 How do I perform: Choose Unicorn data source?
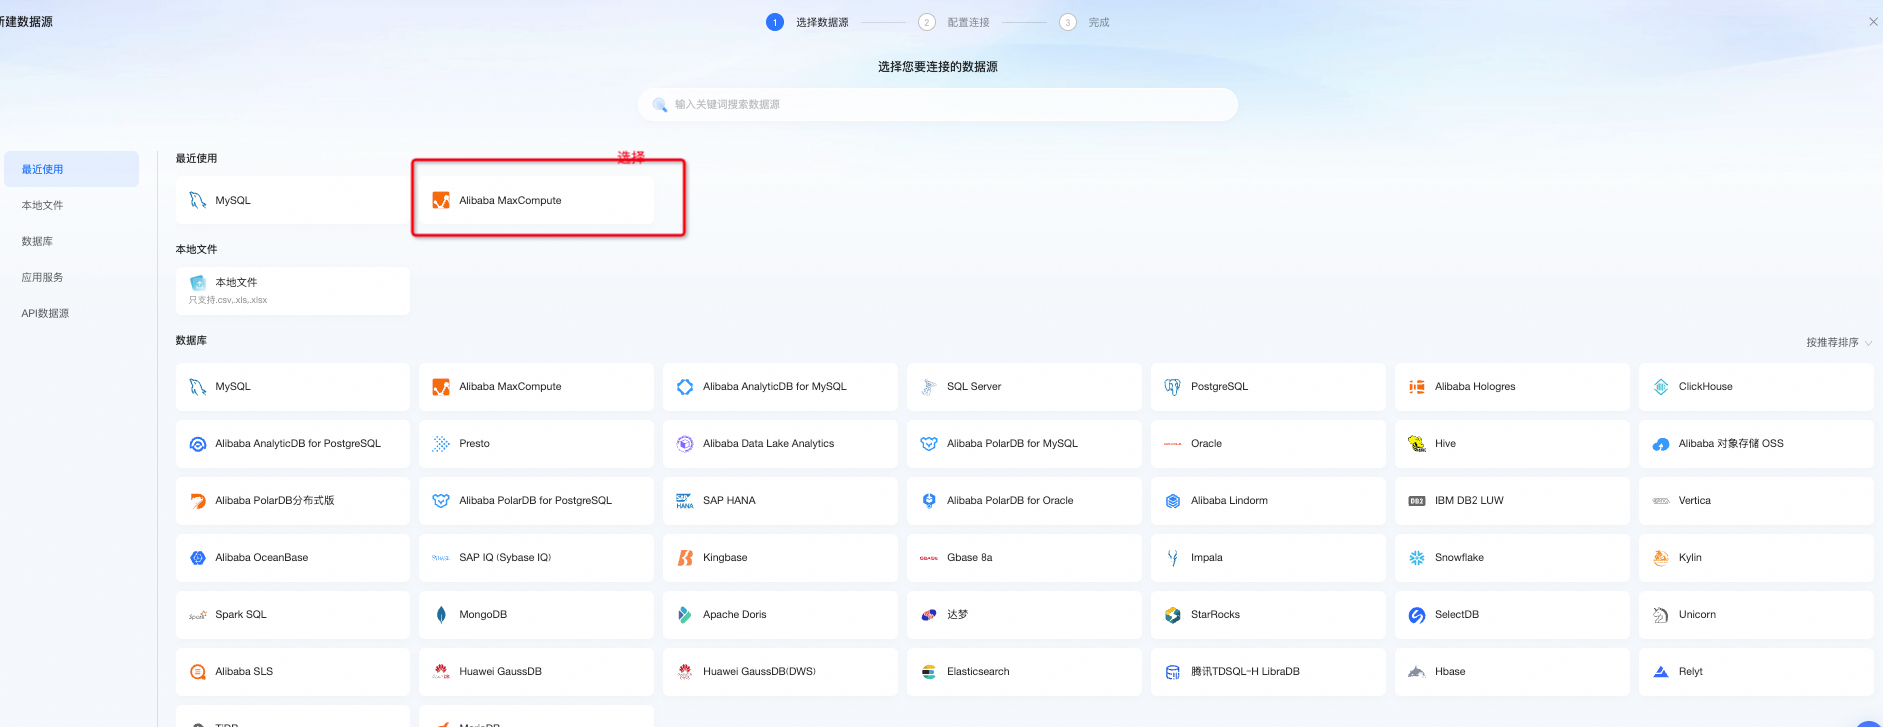(1756, 615)
